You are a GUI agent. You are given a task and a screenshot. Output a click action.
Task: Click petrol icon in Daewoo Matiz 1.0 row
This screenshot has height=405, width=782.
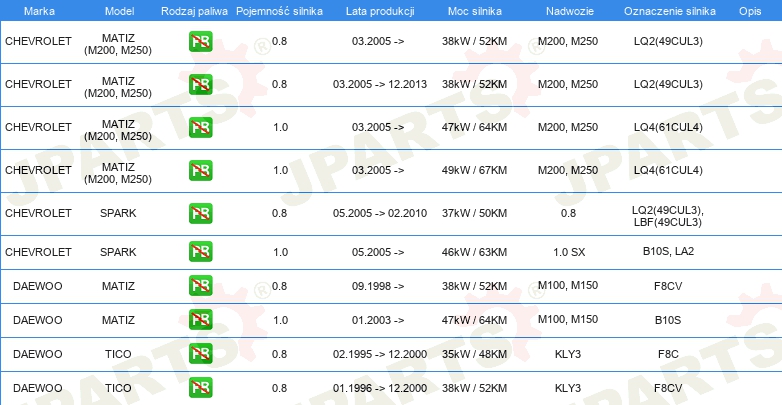click(x=201, y=320)
